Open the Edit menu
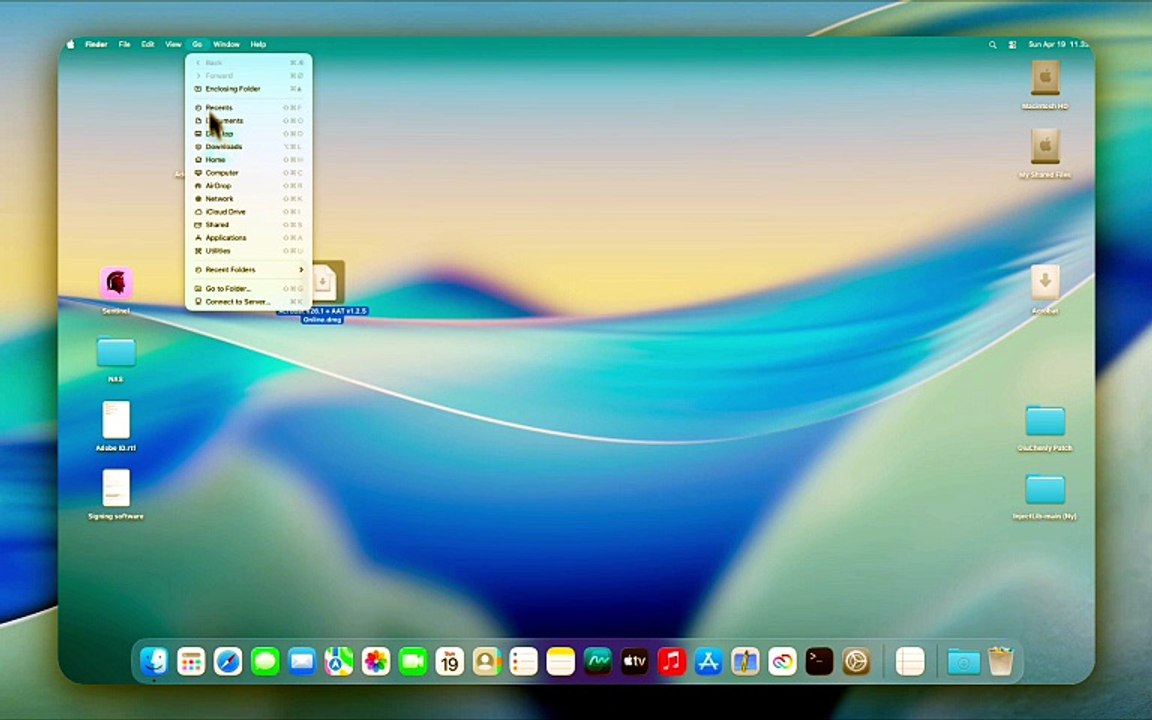 148,45
